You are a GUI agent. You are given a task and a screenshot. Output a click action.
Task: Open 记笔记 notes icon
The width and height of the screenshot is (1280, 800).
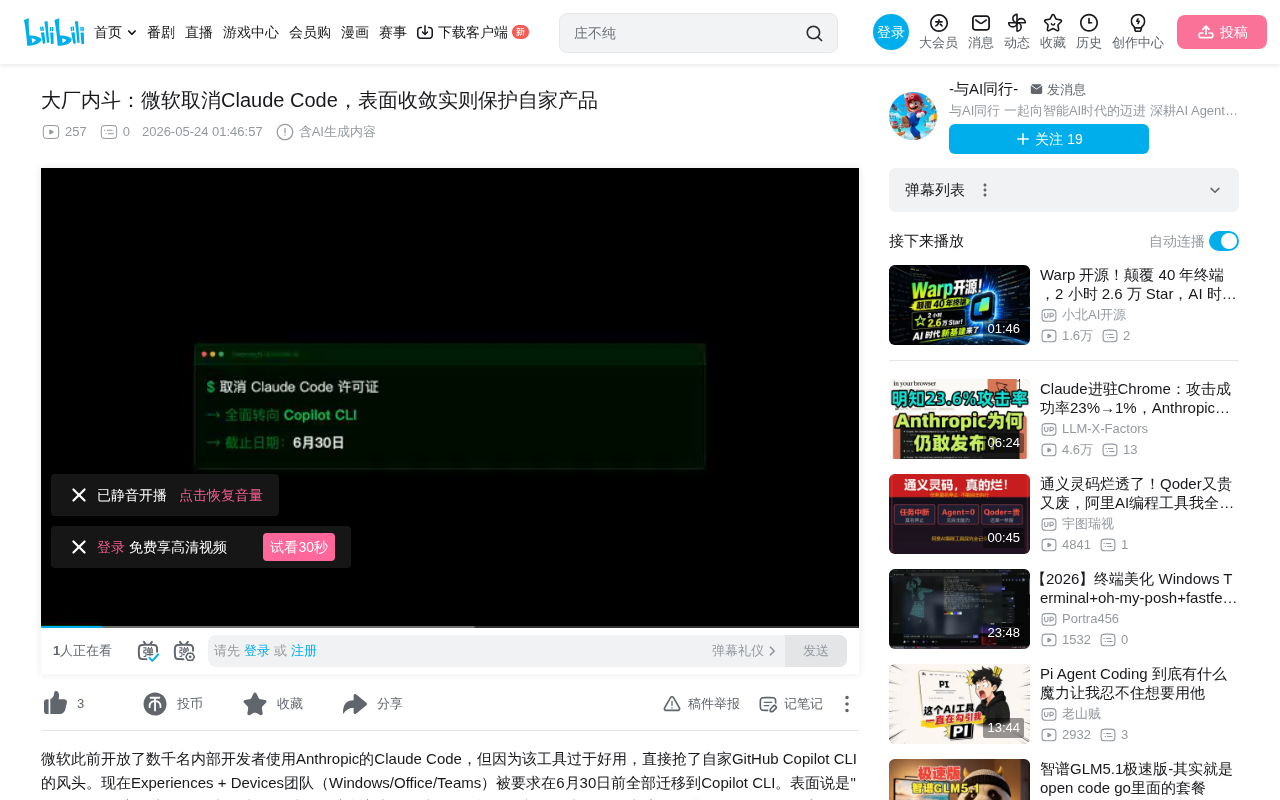[768, 704]
